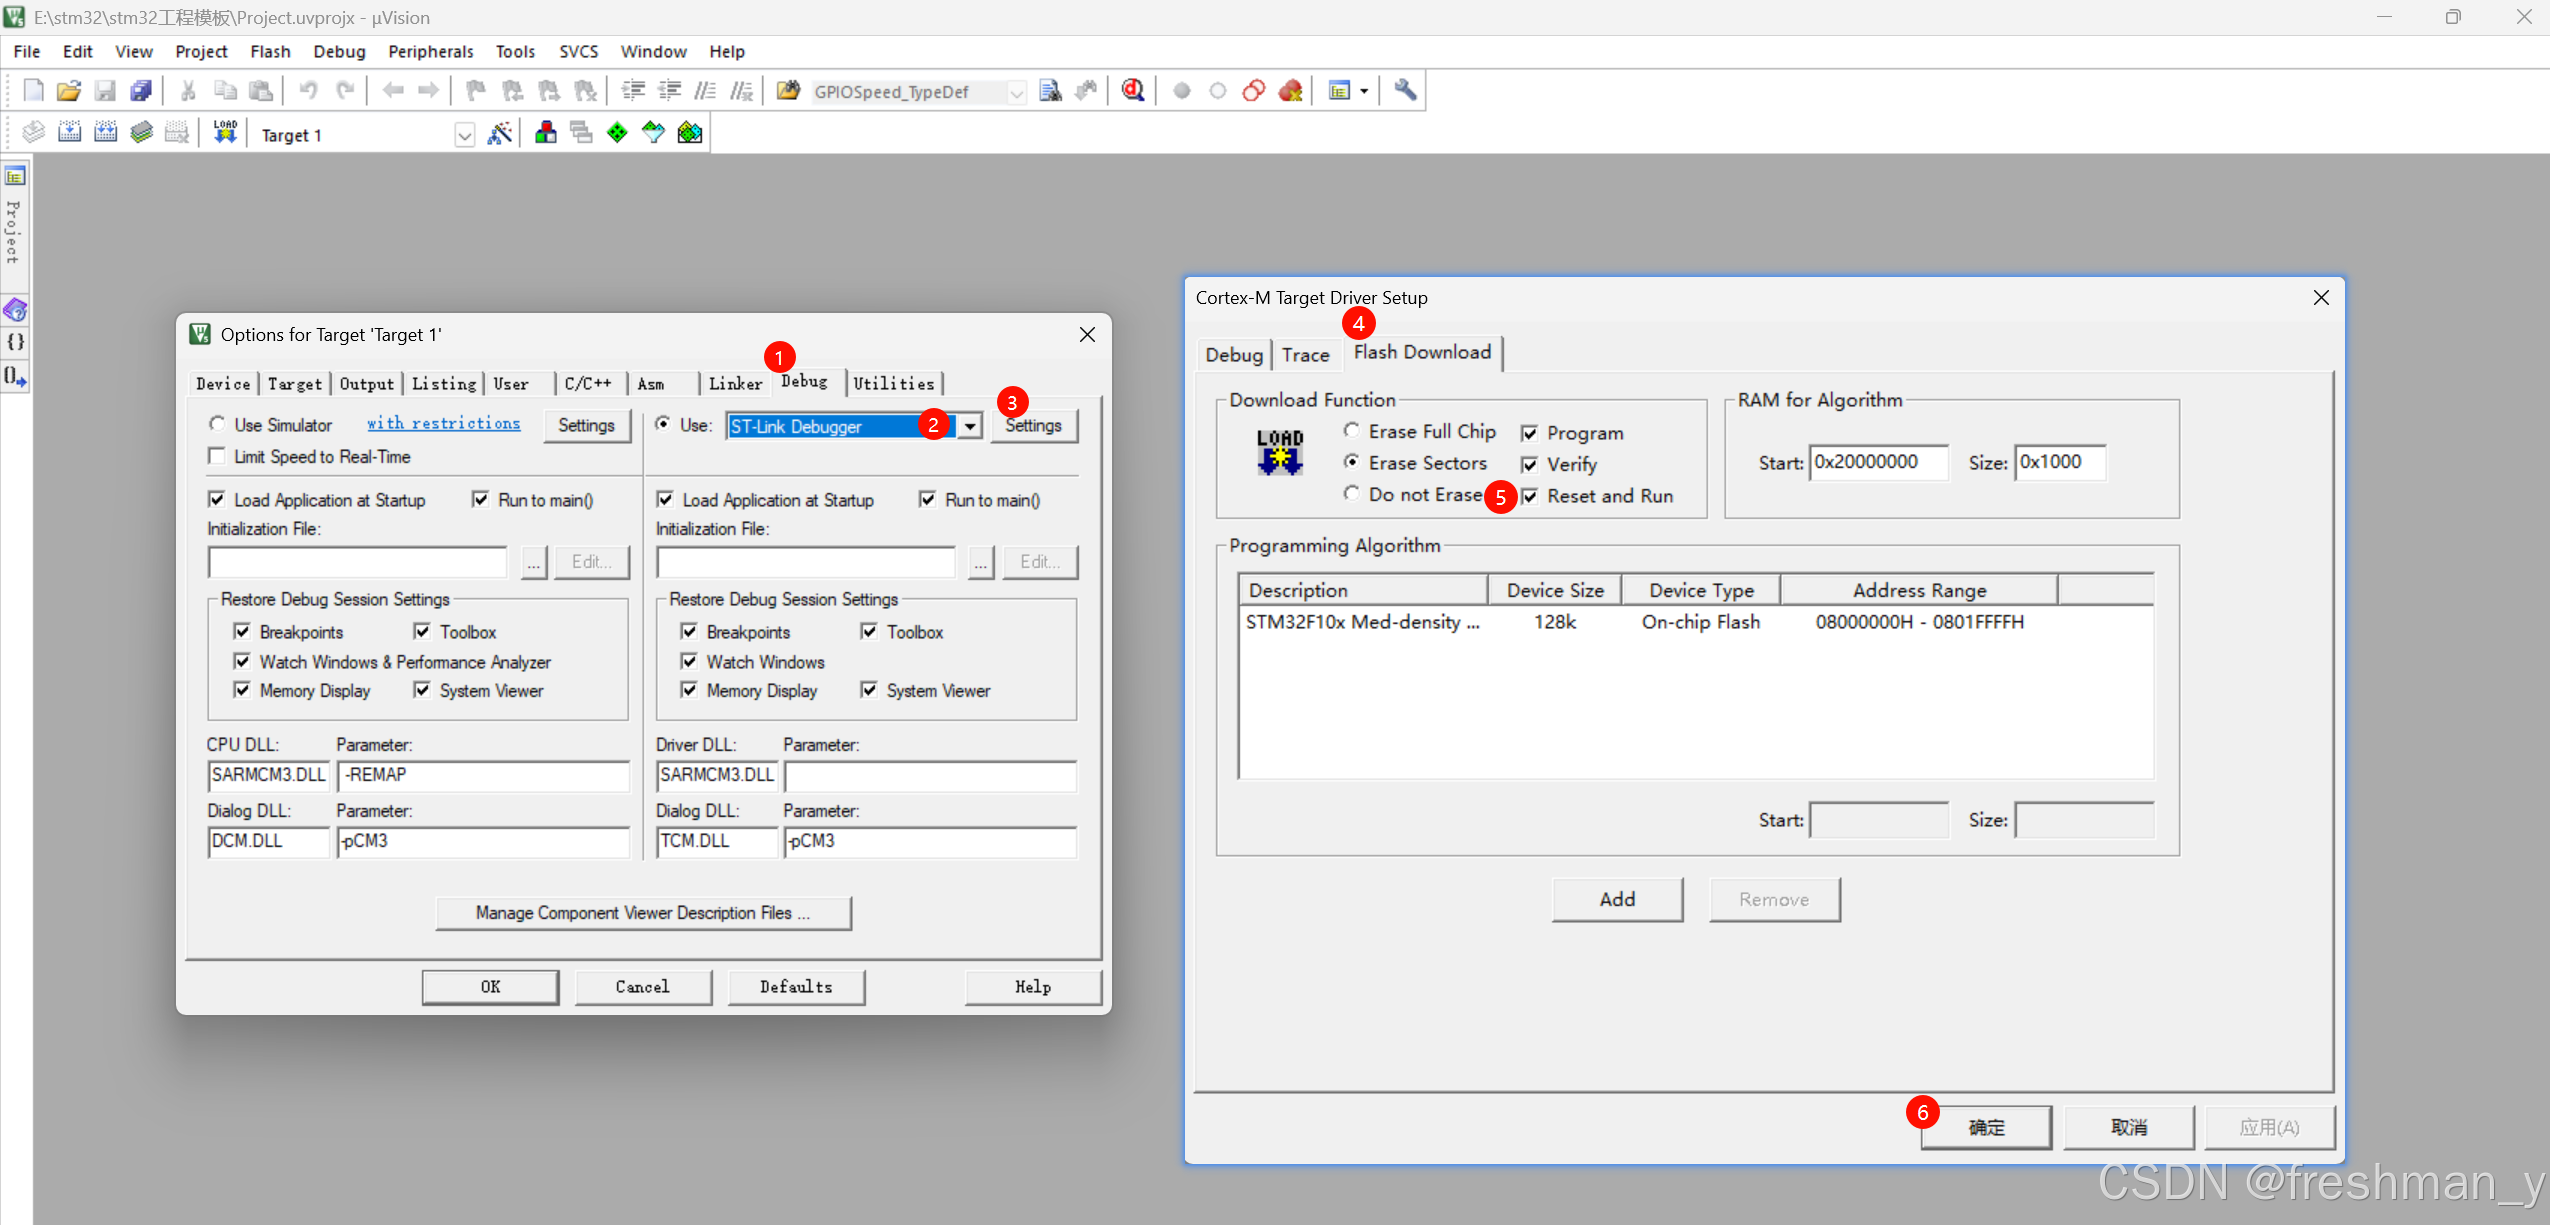2550x1225 pixels.
Task: Click the Start/Stop Debug Session icon
Action: (1133, 91)
